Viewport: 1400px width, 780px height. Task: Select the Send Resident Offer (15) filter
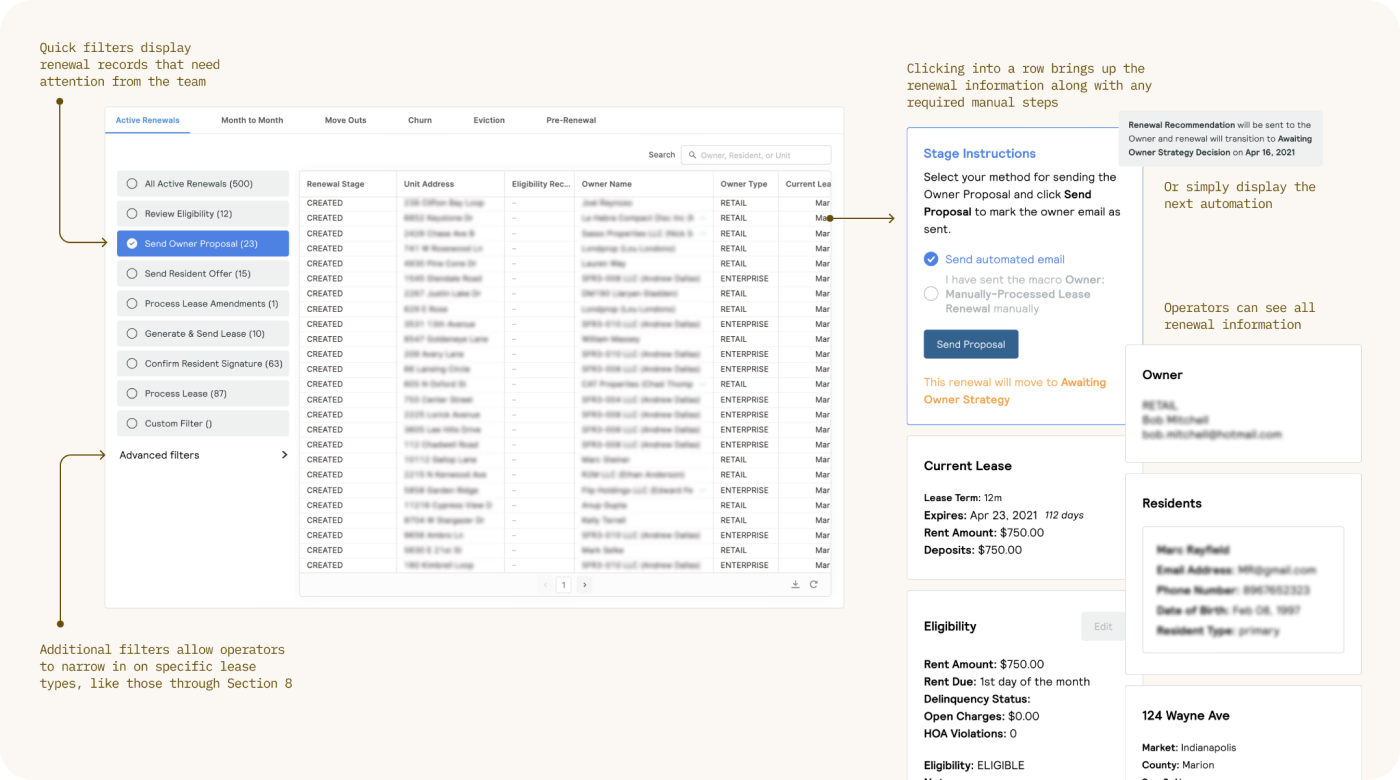tap(203, 274)
